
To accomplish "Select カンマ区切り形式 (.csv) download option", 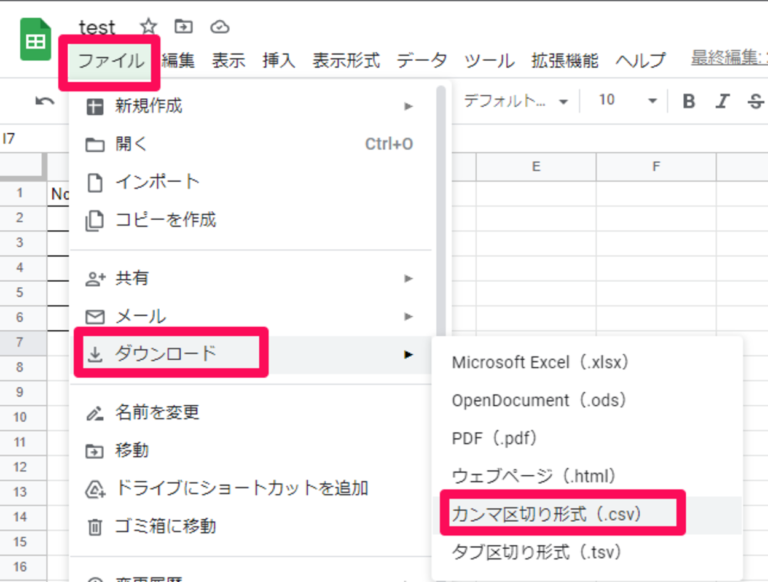I will point(546,514).
